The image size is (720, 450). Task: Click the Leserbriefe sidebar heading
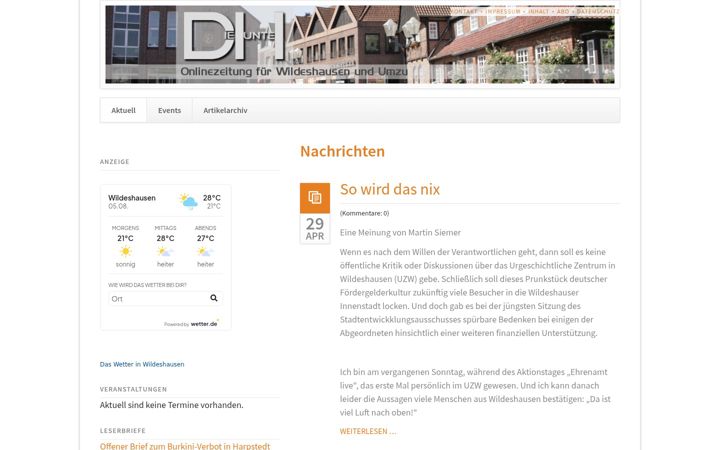tap(123, 431)
